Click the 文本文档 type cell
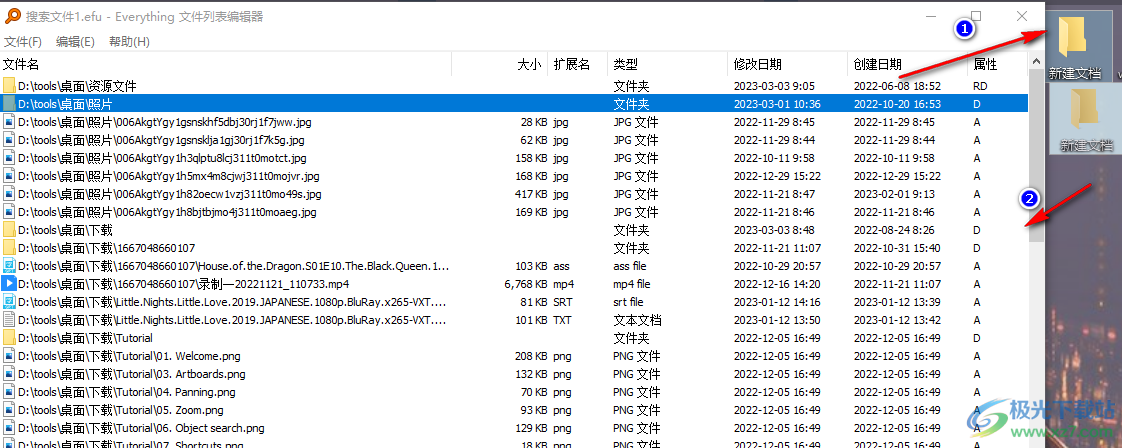The width and height of the screenshot is (1126, 448). pos(637,319)
